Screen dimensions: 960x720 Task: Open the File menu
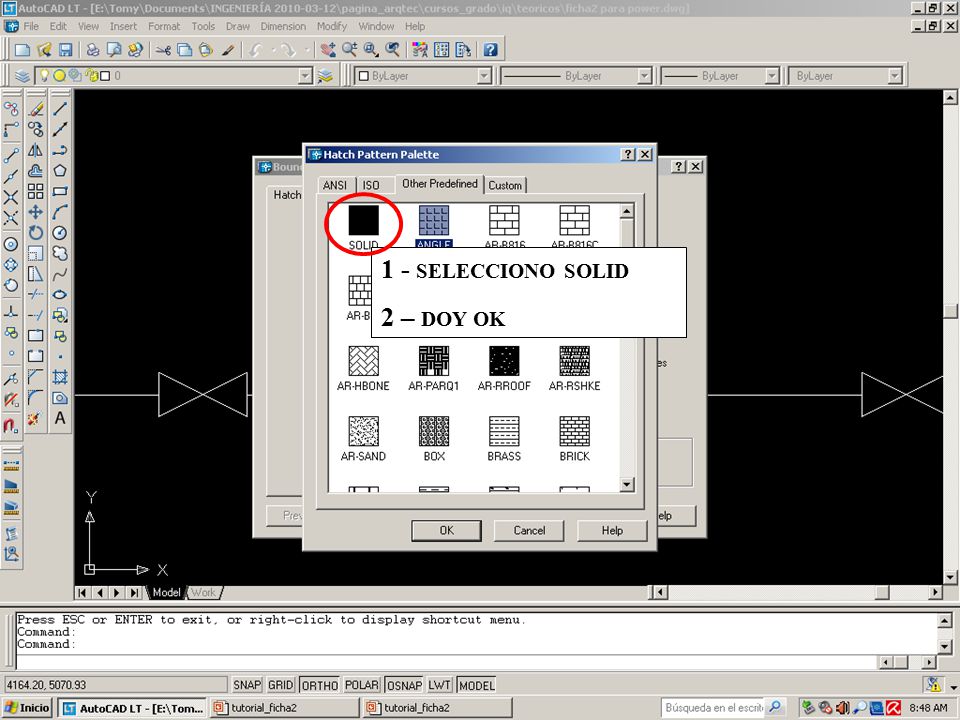click(x=31, y=26)
